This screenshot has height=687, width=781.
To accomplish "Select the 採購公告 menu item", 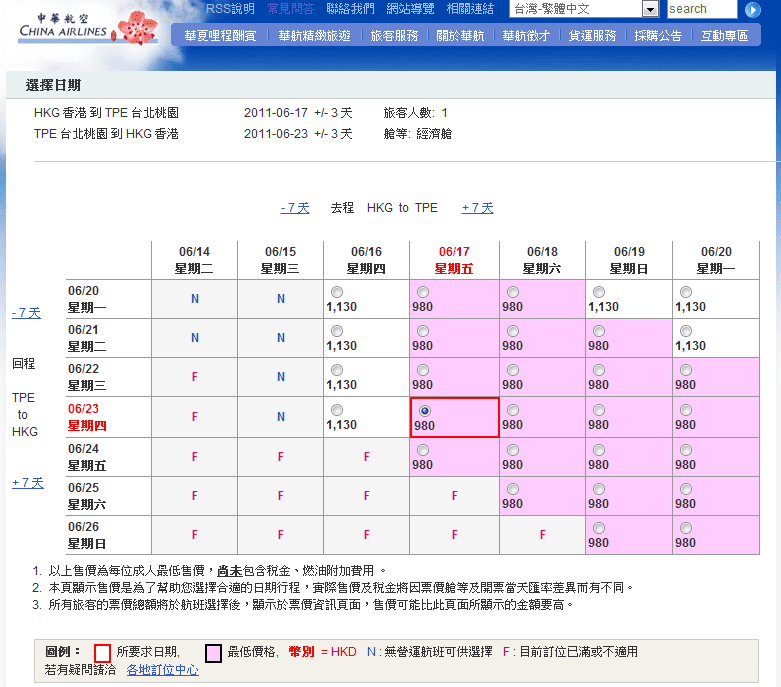I will [658, 35].
